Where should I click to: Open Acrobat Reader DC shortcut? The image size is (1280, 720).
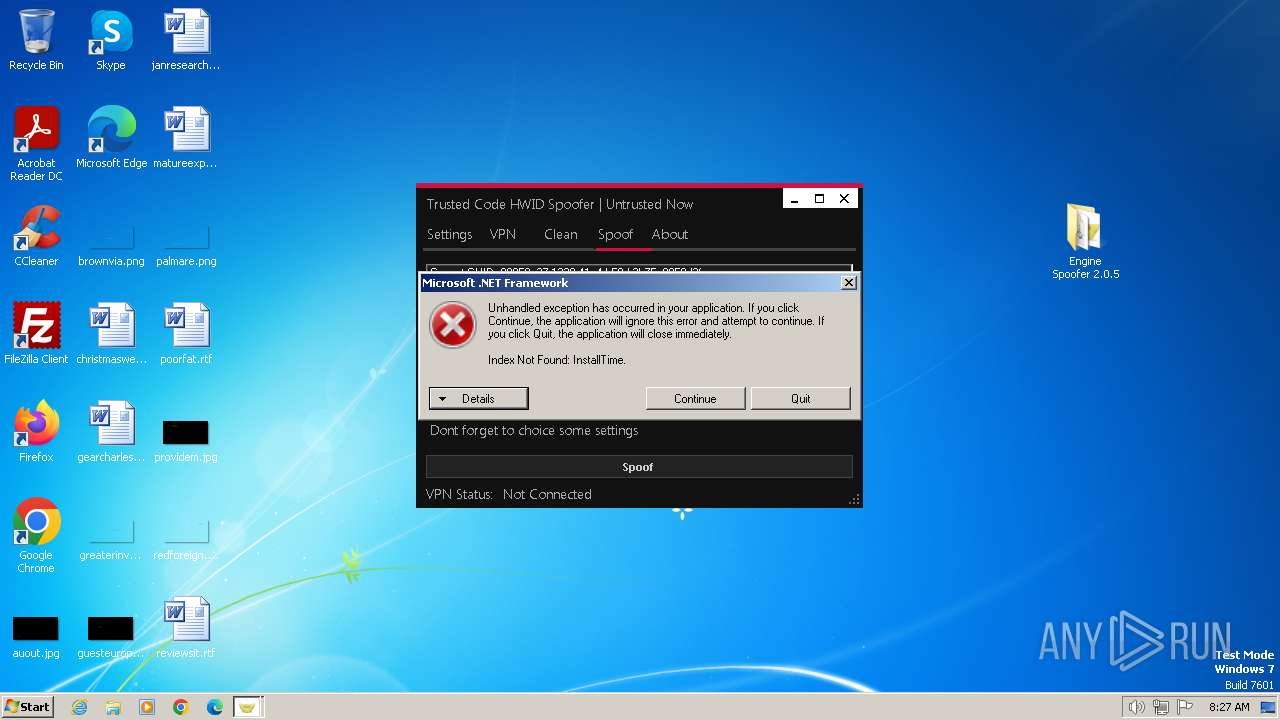36,143
